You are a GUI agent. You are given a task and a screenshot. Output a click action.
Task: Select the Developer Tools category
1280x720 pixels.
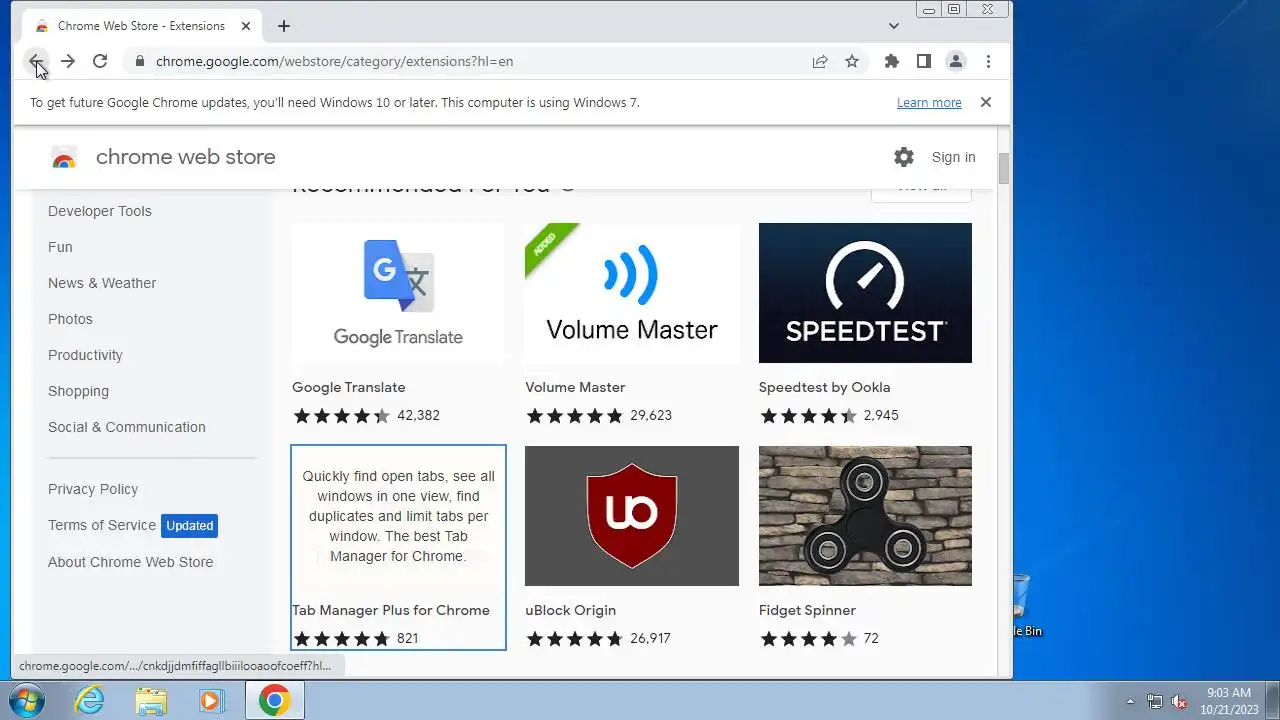coord(100,211)
